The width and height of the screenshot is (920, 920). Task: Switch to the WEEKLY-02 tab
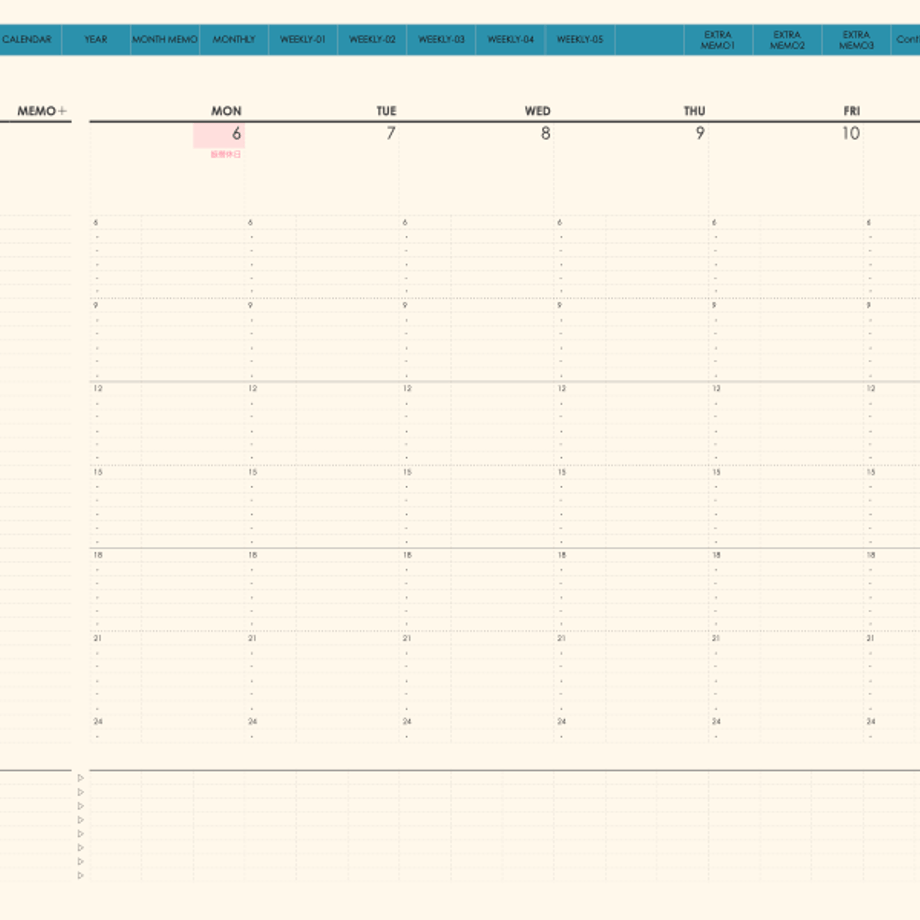pos(372,40)
